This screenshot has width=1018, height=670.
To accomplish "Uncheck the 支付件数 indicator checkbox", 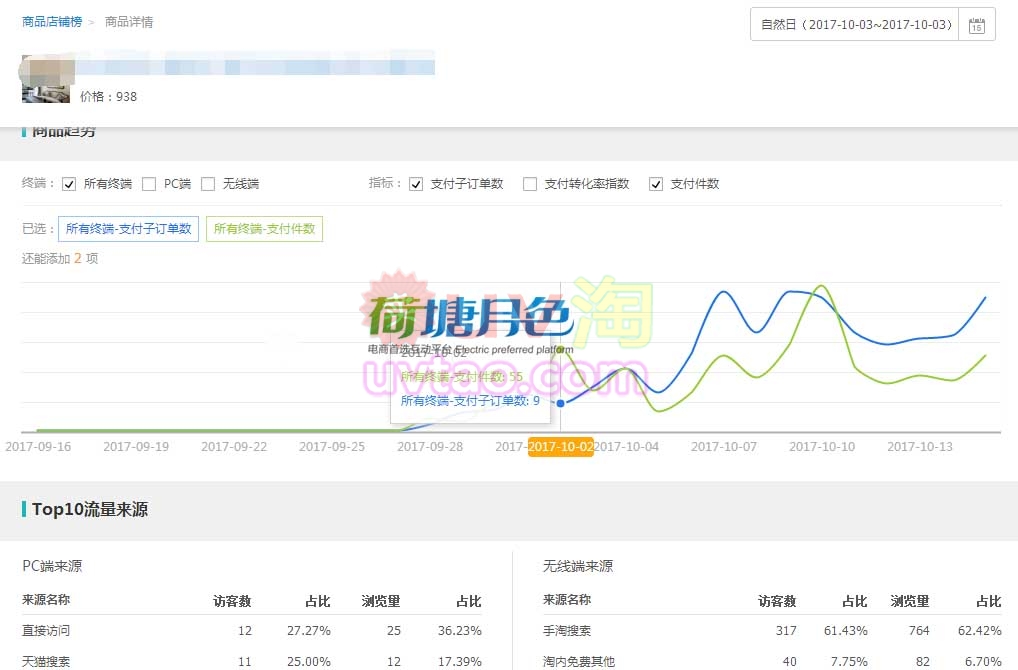I will [656, 184].
